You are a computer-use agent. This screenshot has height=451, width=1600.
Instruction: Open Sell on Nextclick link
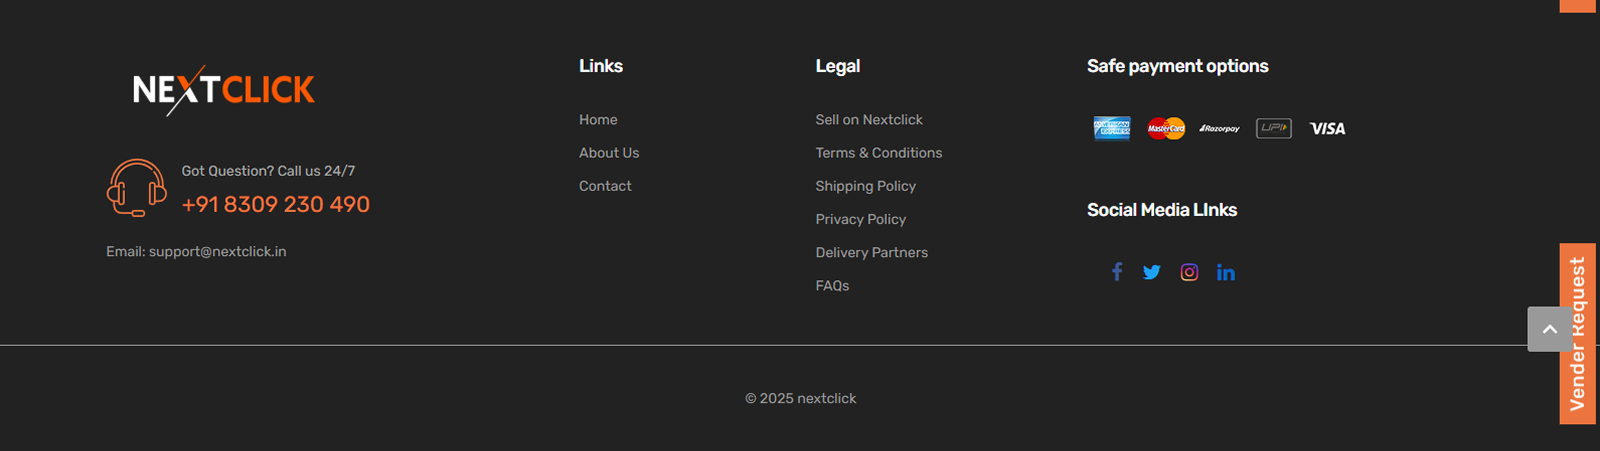(x=869, y=120)
